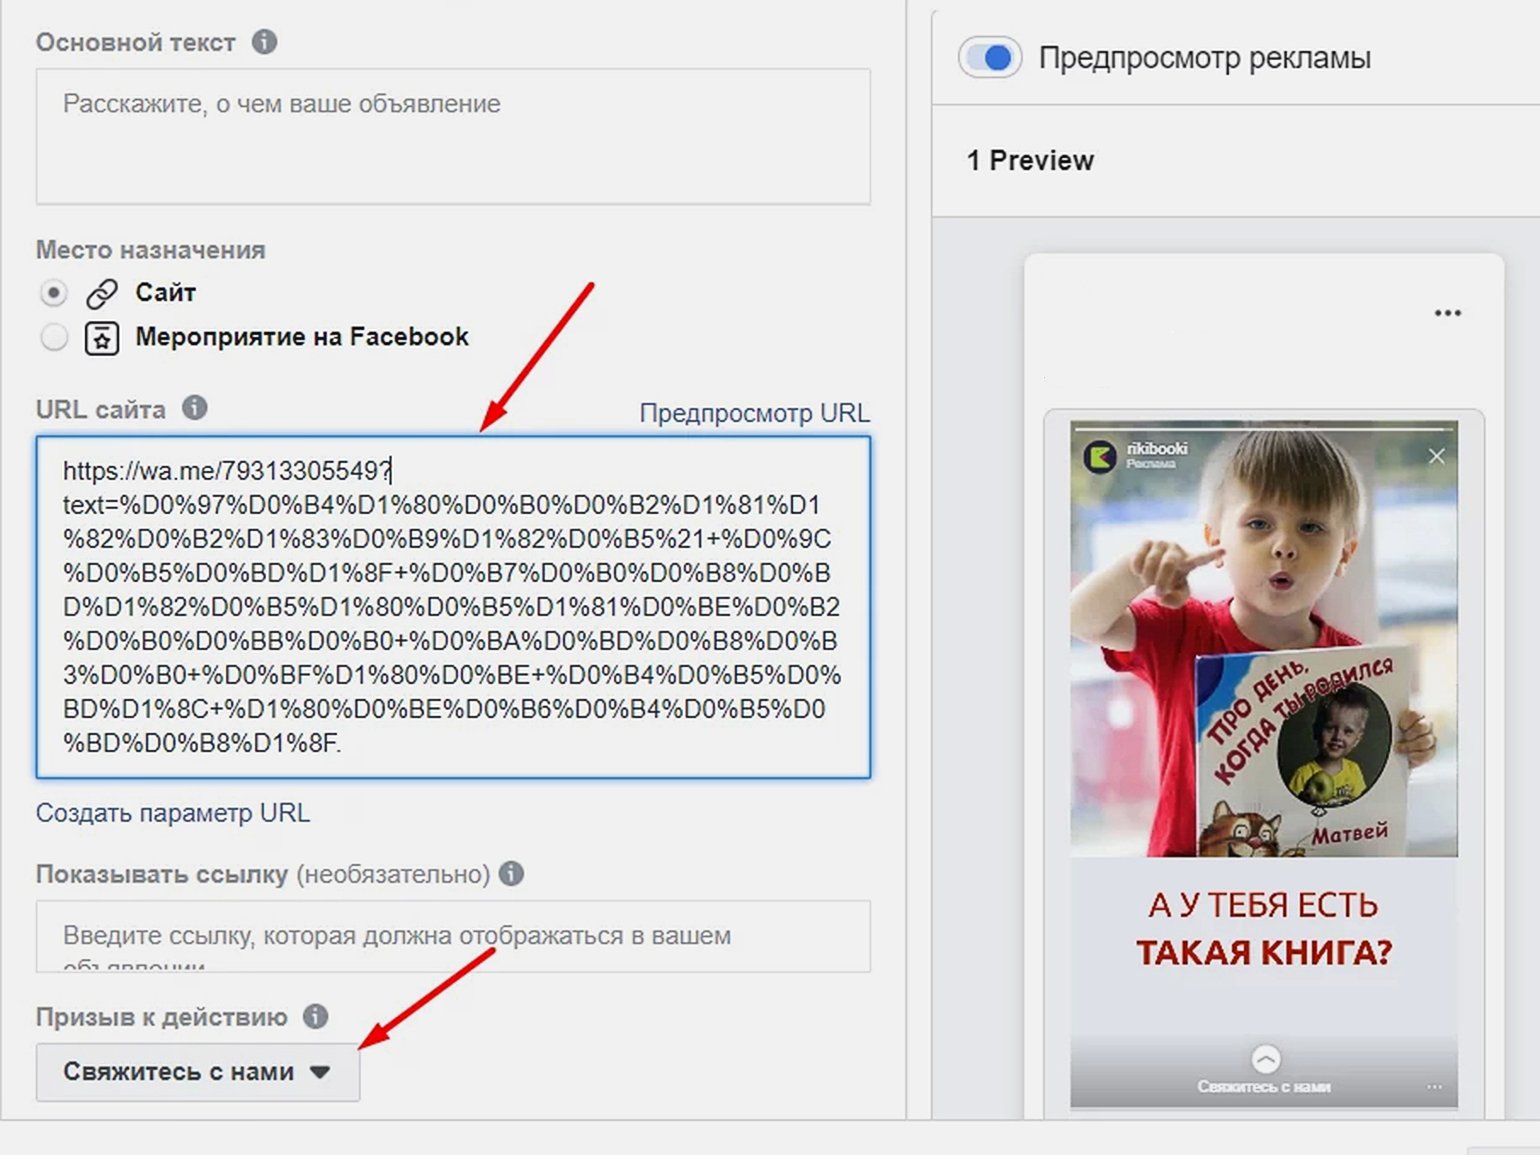Open Предпросмотр URL link

pyautogui.click(x=754, y=413)
